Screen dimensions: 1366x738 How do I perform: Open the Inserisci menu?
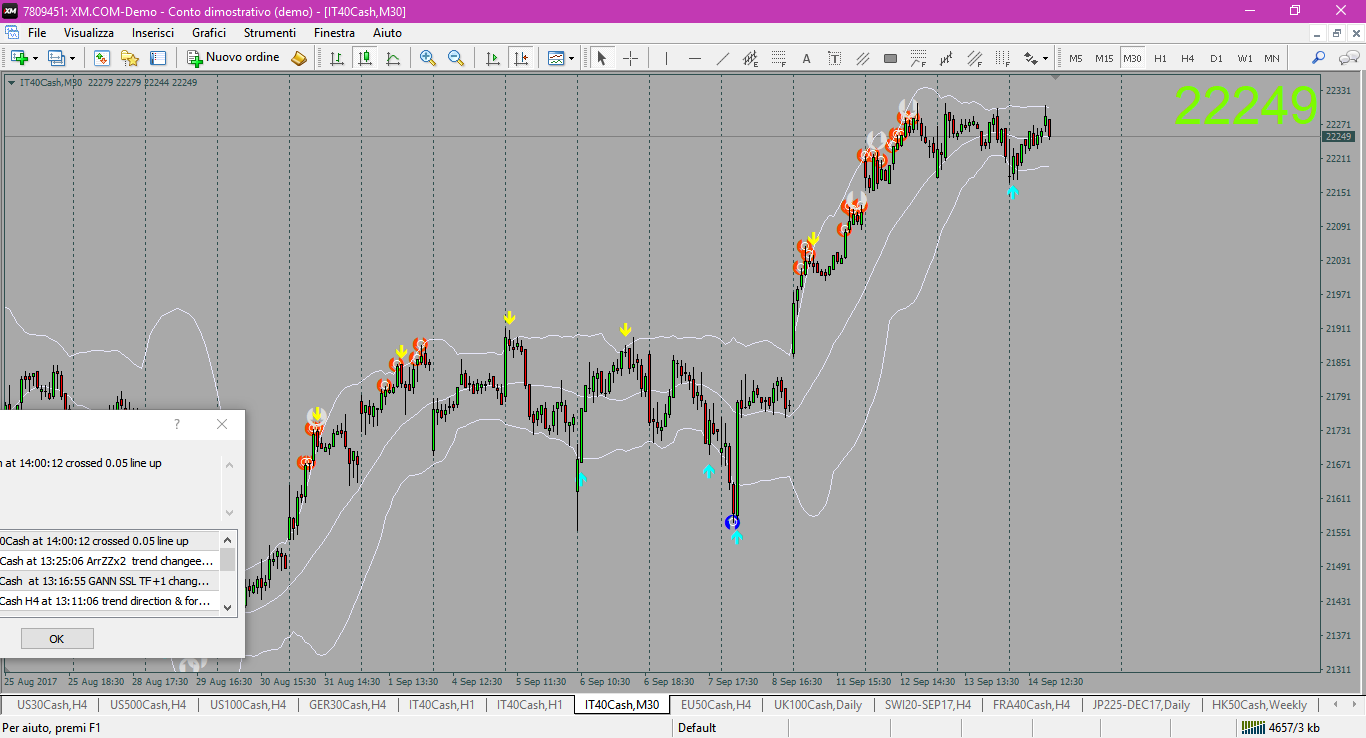coord(153,33)
